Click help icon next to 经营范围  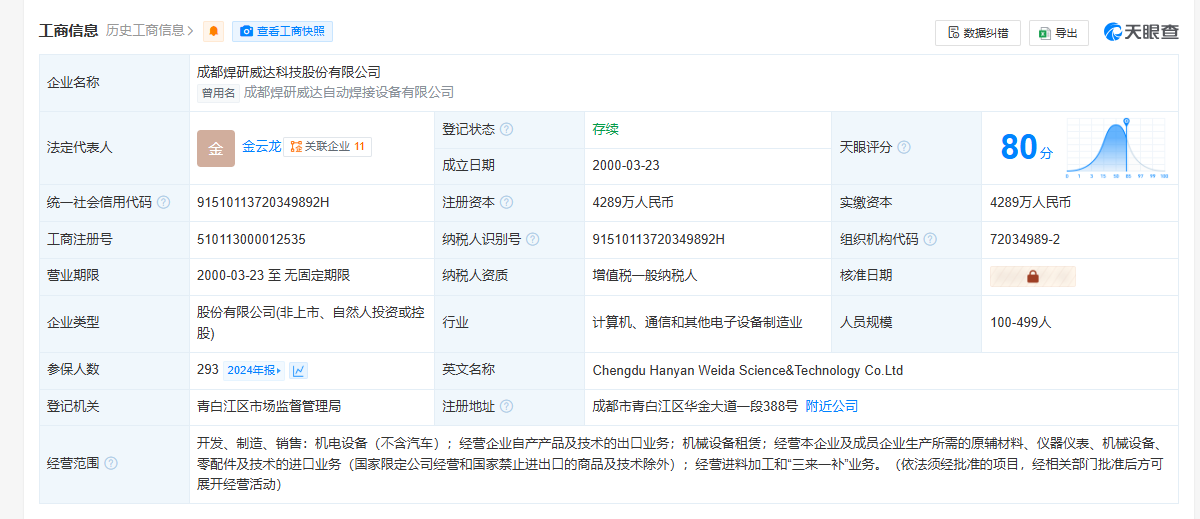tap(111, 464)
